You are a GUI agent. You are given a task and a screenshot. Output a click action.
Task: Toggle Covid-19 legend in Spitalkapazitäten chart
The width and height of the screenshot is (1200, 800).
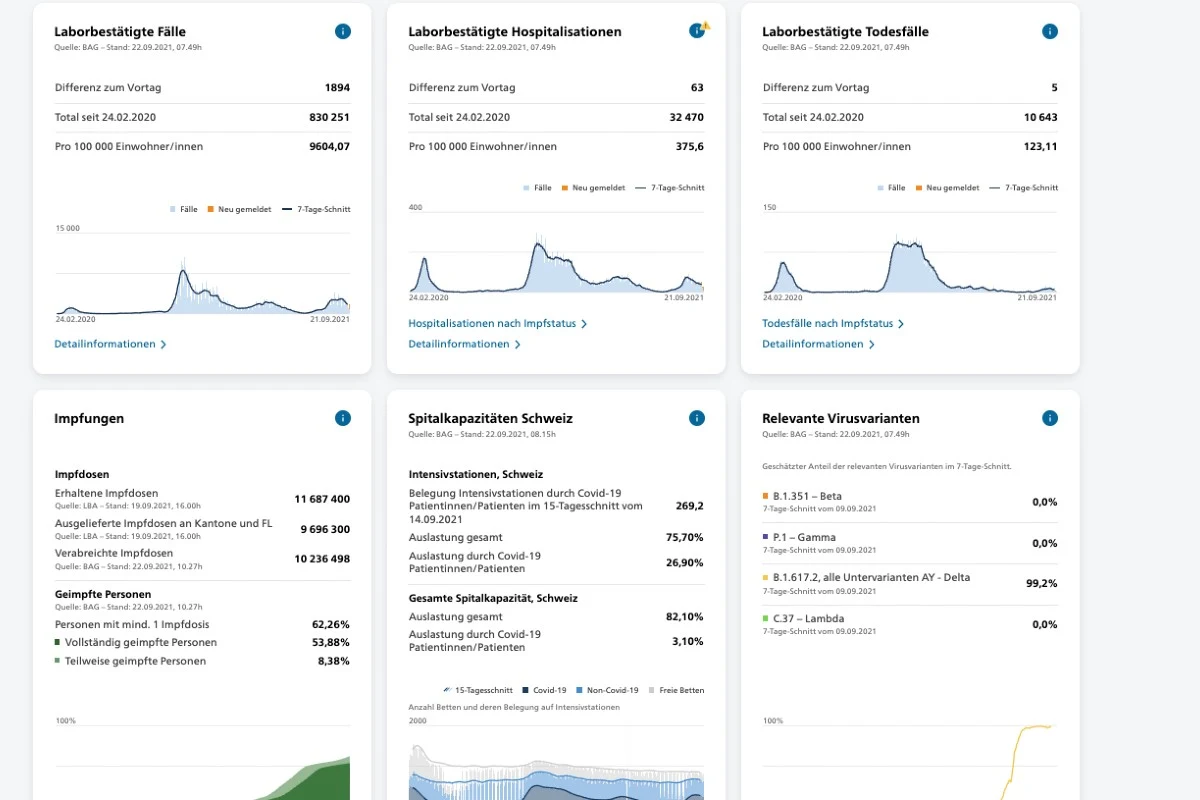tap(544, 690)
